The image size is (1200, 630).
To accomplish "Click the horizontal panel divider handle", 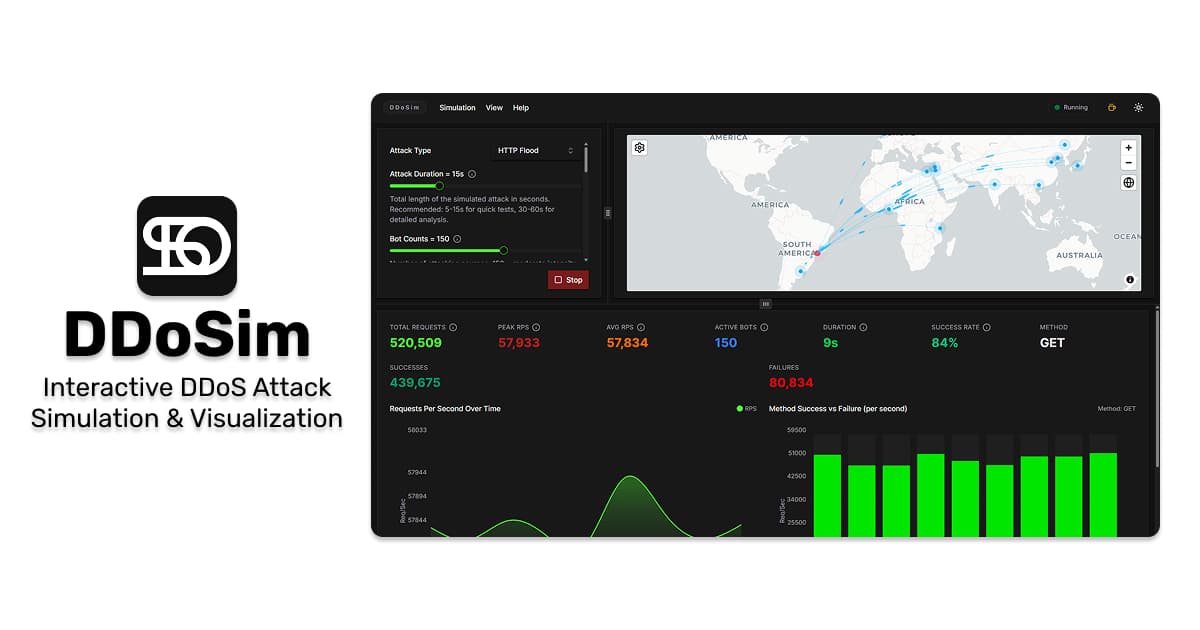I will pyautogui.click(x=765, y=303).
